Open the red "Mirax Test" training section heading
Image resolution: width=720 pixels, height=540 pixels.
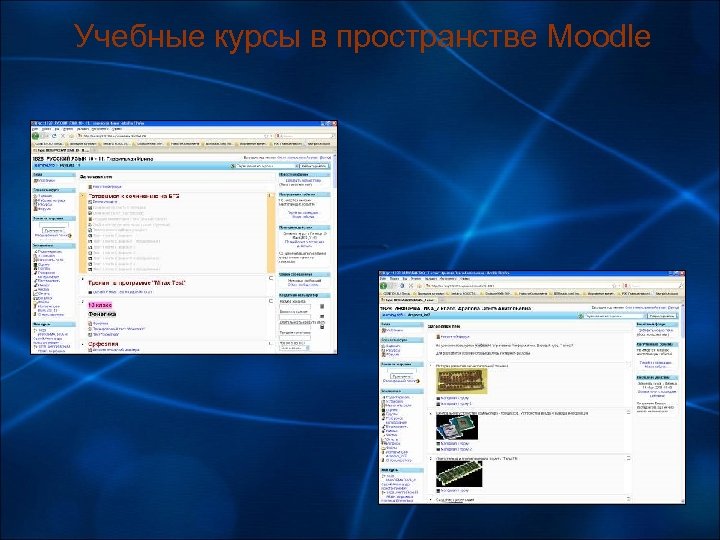(x=137, y=283)
